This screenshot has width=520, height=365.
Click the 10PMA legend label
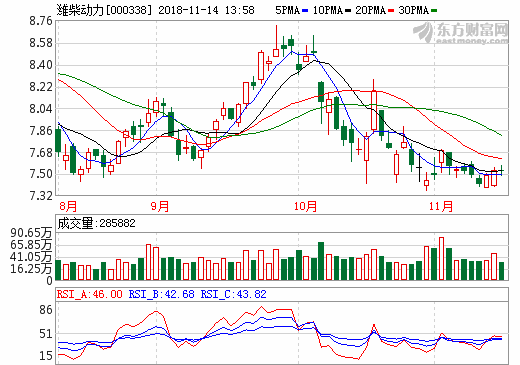coord(328,10)
